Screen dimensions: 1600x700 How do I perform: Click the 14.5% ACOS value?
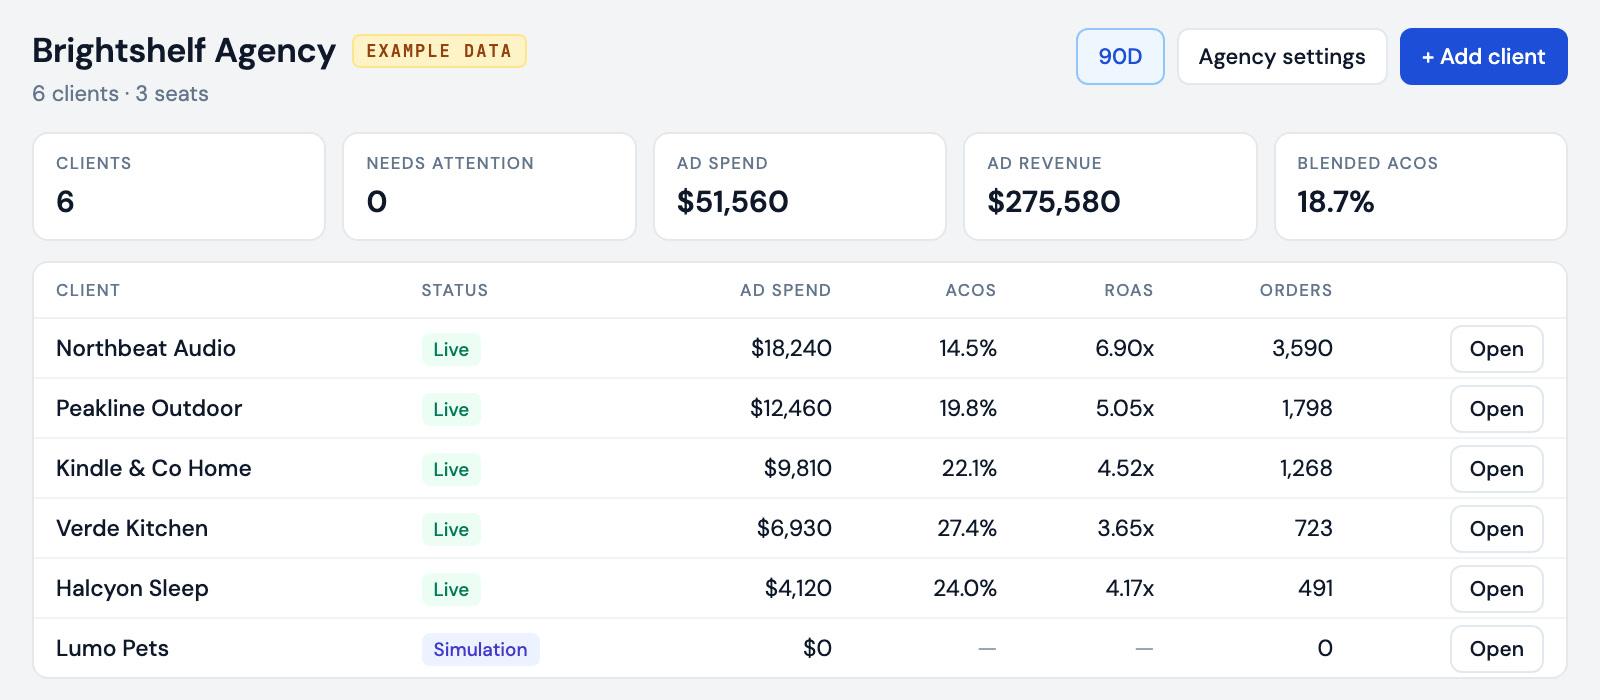pyautogui.click(x=967, y=349)
